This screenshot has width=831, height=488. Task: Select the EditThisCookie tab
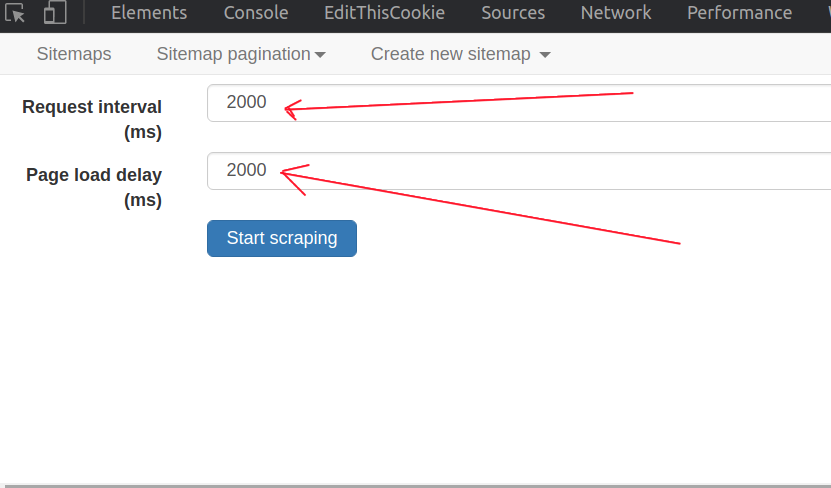(x=384, y=13)
